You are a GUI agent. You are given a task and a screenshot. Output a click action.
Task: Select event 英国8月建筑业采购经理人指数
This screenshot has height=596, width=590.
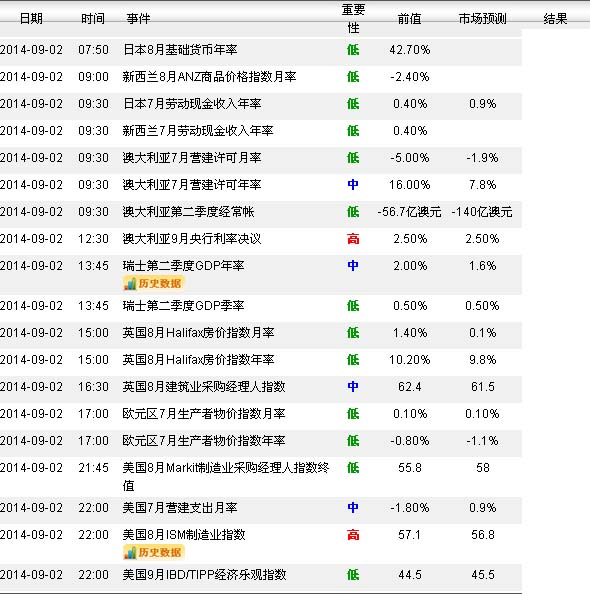click(x=204, y=387)
